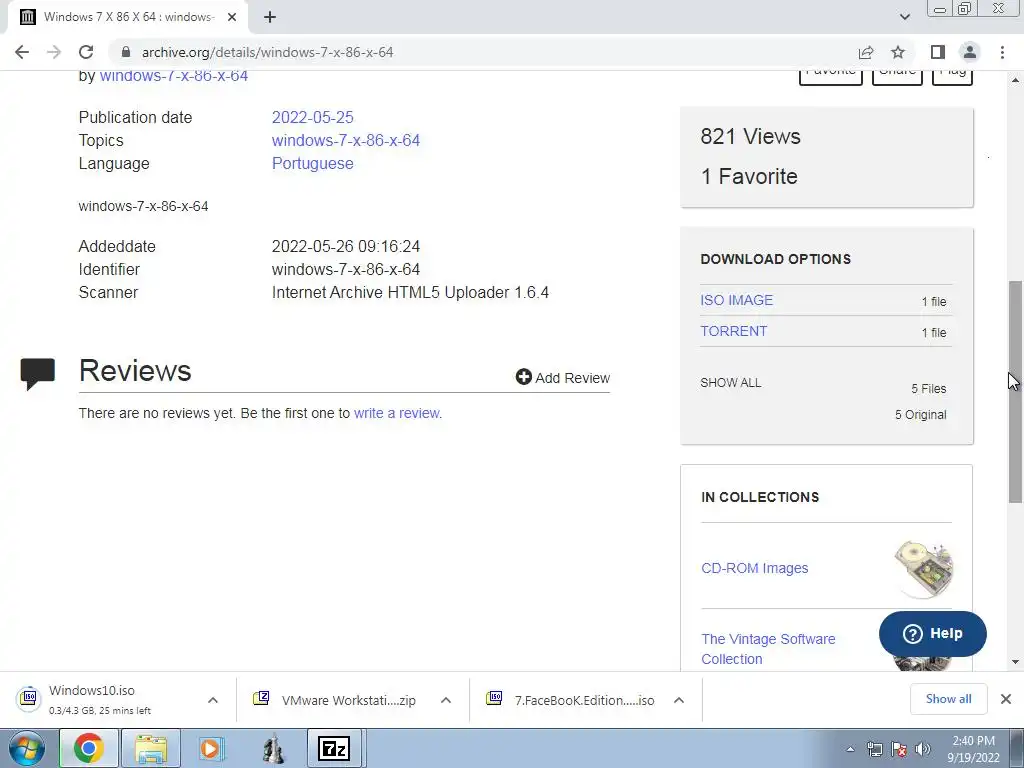
Task: Click SHOW ALL download files
Action: 730,383
